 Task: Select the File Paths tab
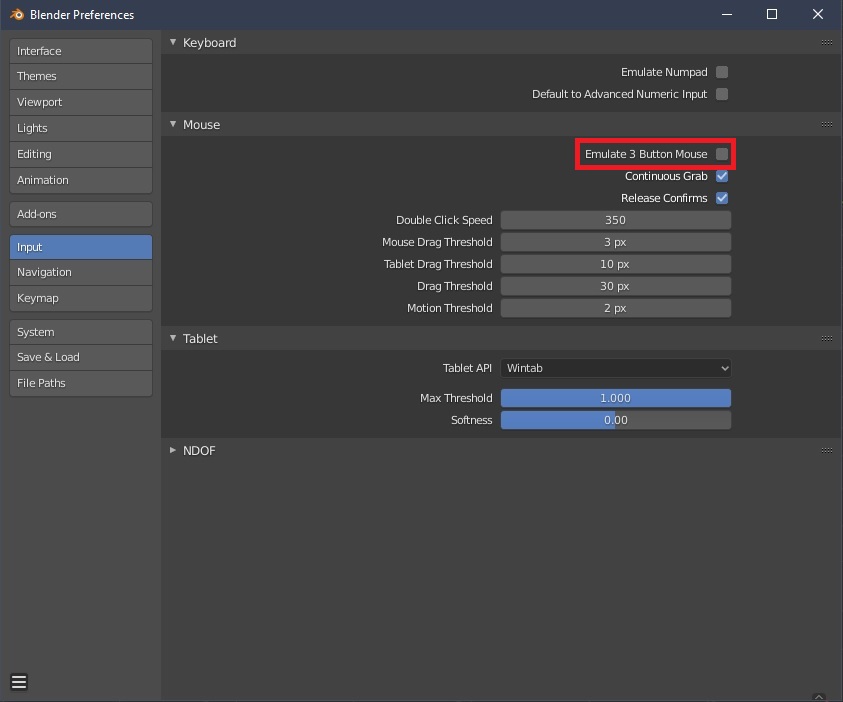pyautogui.click(x=81, y=383)
